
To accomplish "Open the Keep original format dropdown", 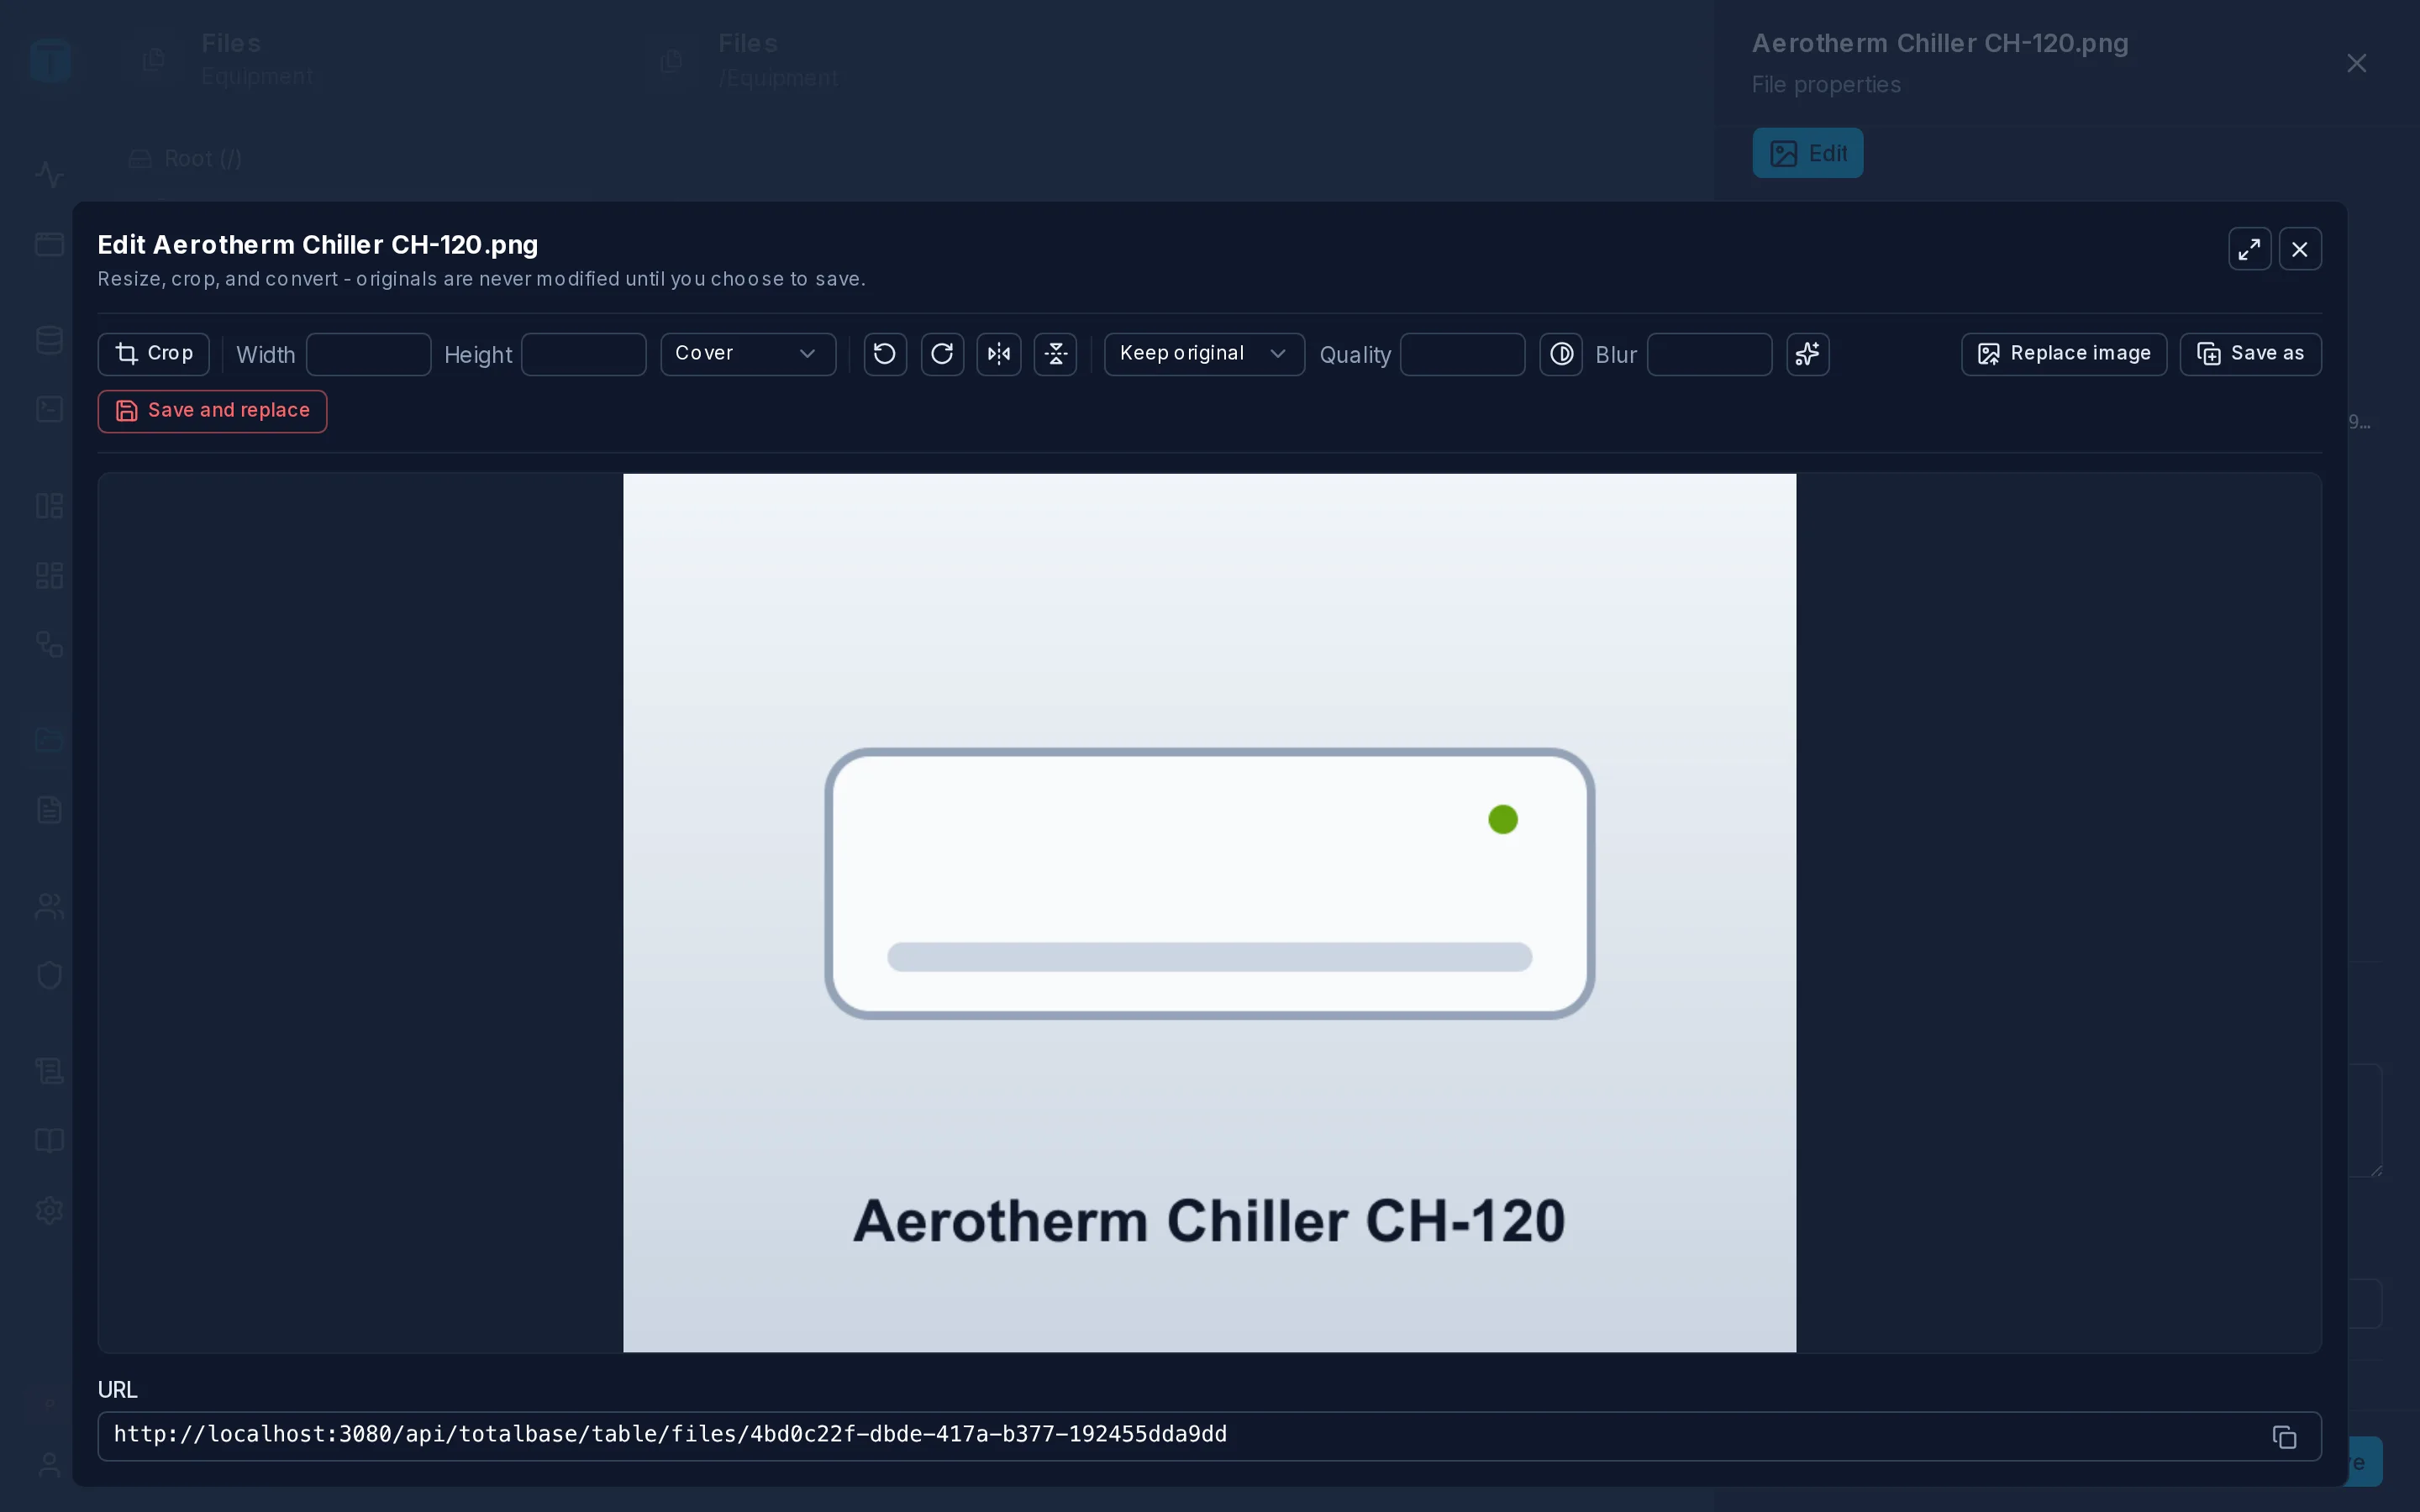I will point(1204,354).
